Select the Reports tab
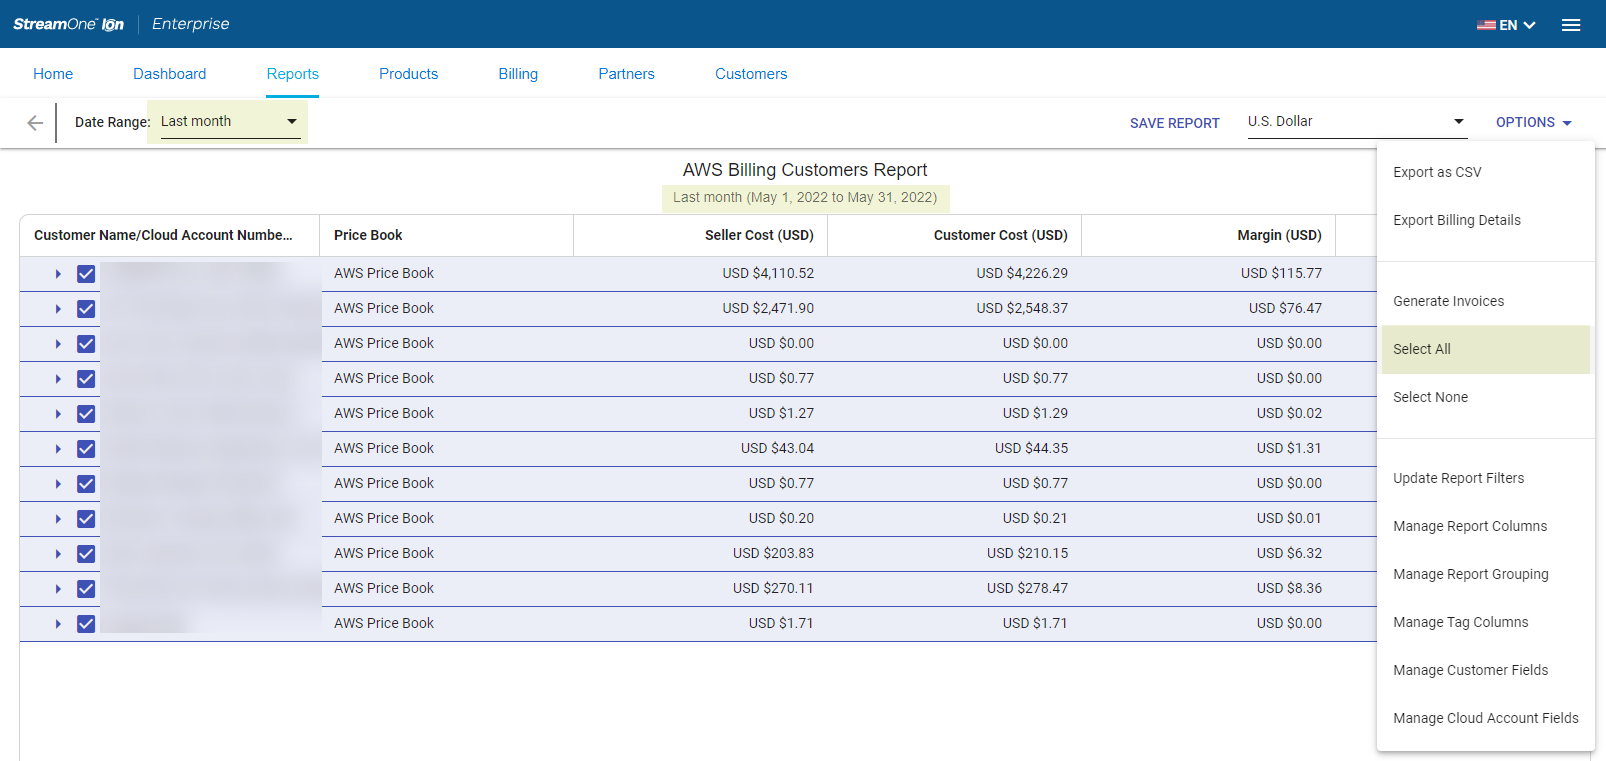1606x761 pixels. (293, 74)
